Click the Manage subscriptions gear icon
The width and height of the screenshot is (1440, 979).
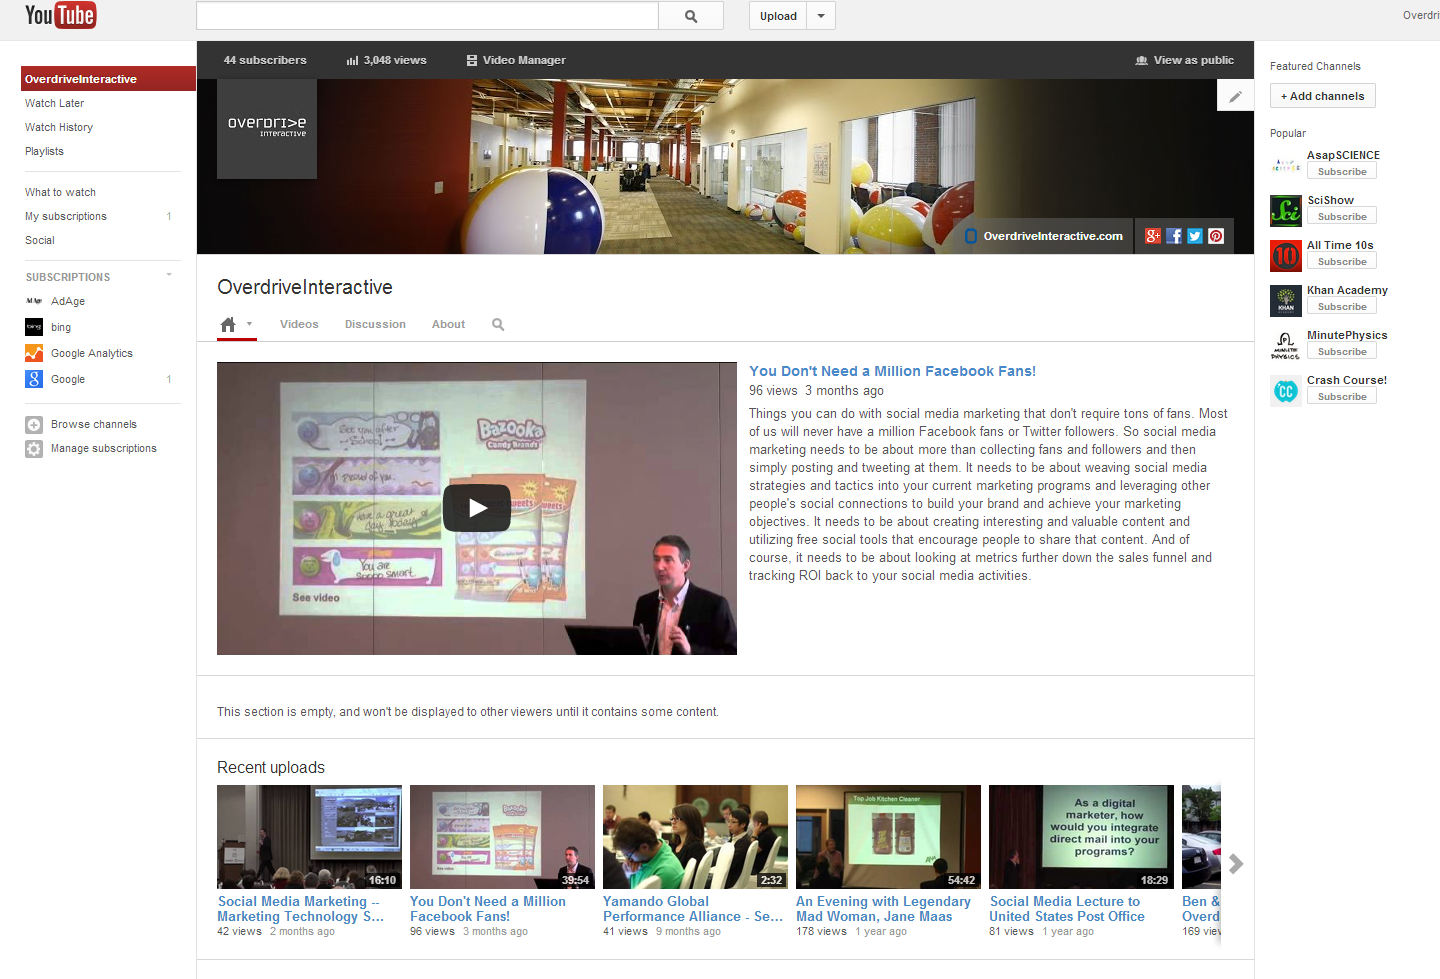34,449
